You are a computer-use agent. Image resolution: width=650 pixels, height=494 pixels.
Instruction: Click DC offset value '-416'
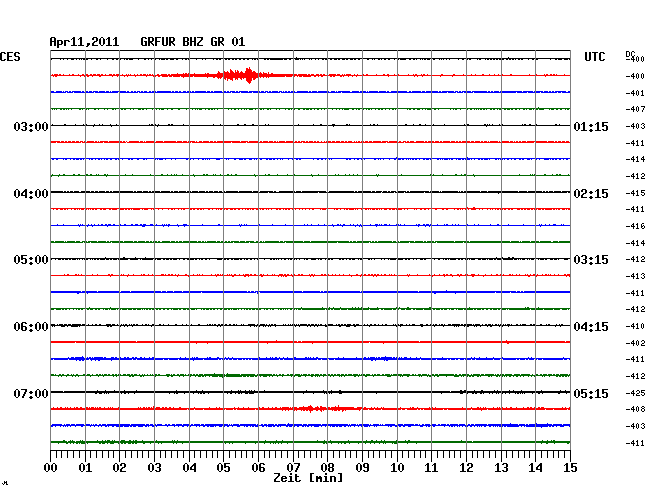635,226
